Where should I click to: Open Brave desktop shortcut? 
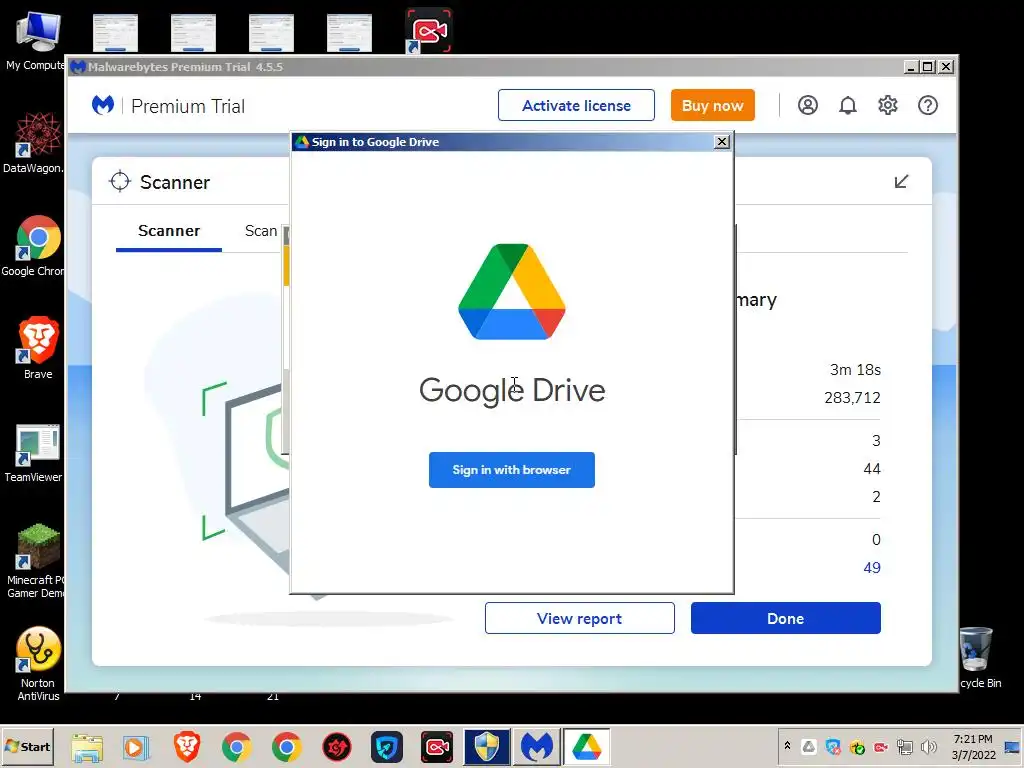click(x=38, y=348)
